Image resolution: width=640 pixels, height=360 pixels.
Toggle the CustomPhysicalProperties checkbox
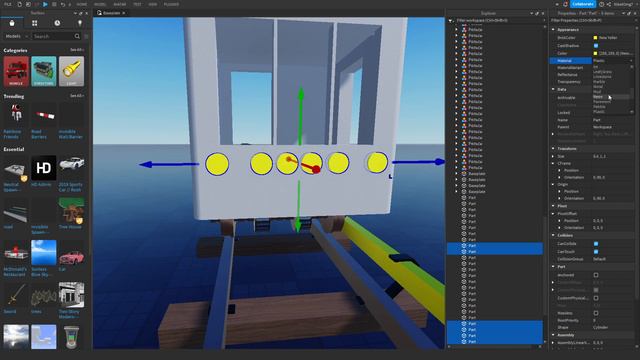click(596, 298)
